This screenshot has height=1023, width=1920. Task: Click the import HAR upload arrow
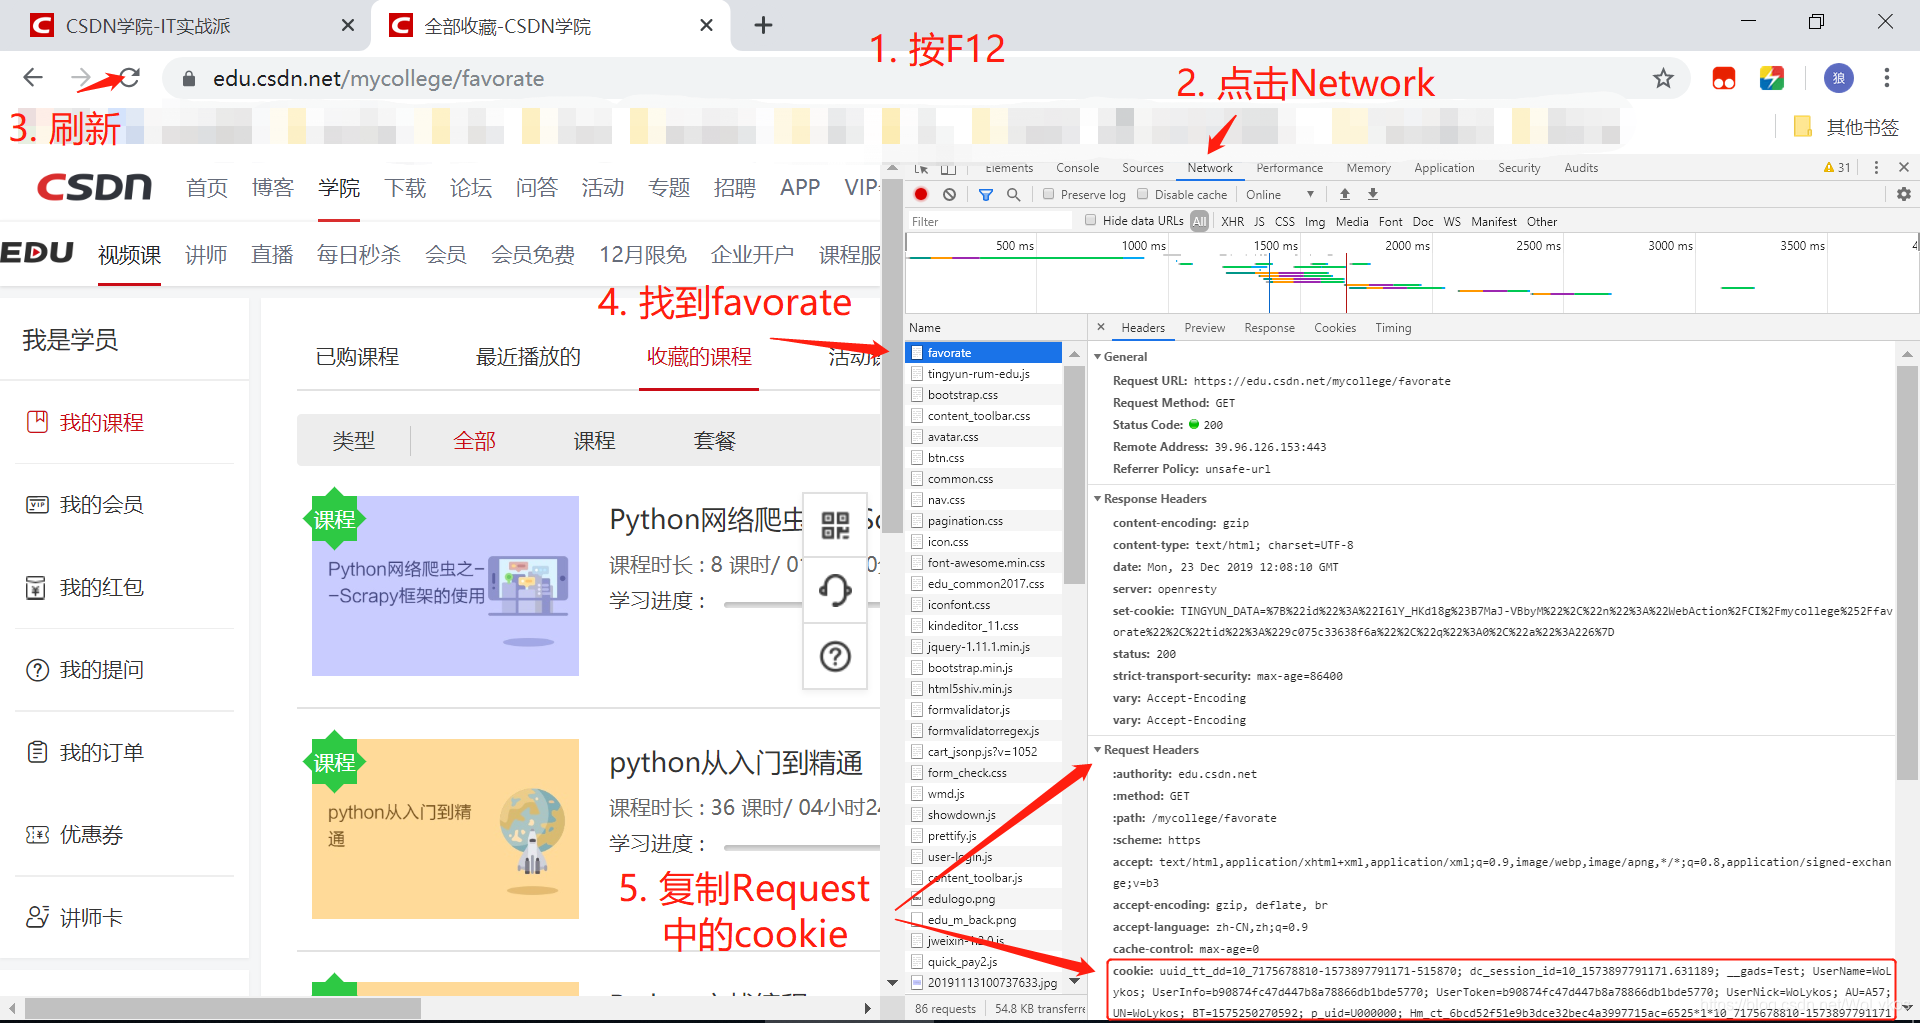click(1345, 194)
